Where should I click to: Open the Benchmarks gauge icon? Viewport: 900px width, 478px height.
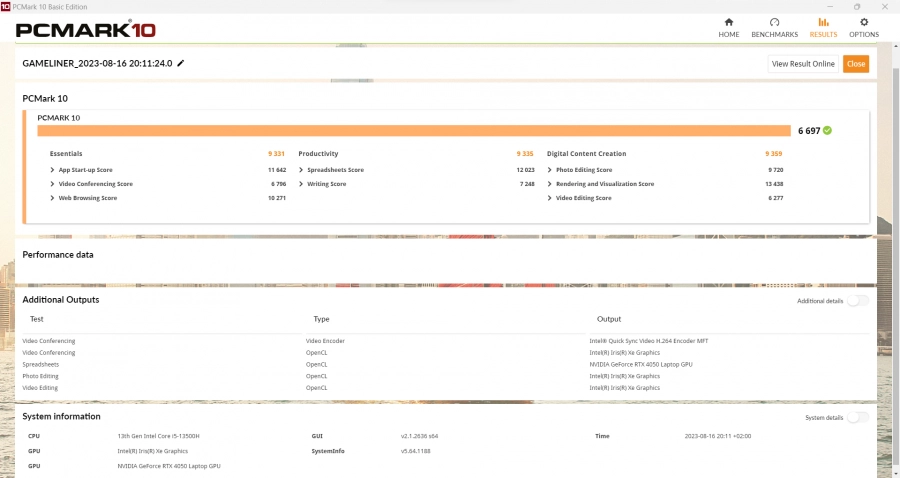pyautogui.click(x=774, y=22)
